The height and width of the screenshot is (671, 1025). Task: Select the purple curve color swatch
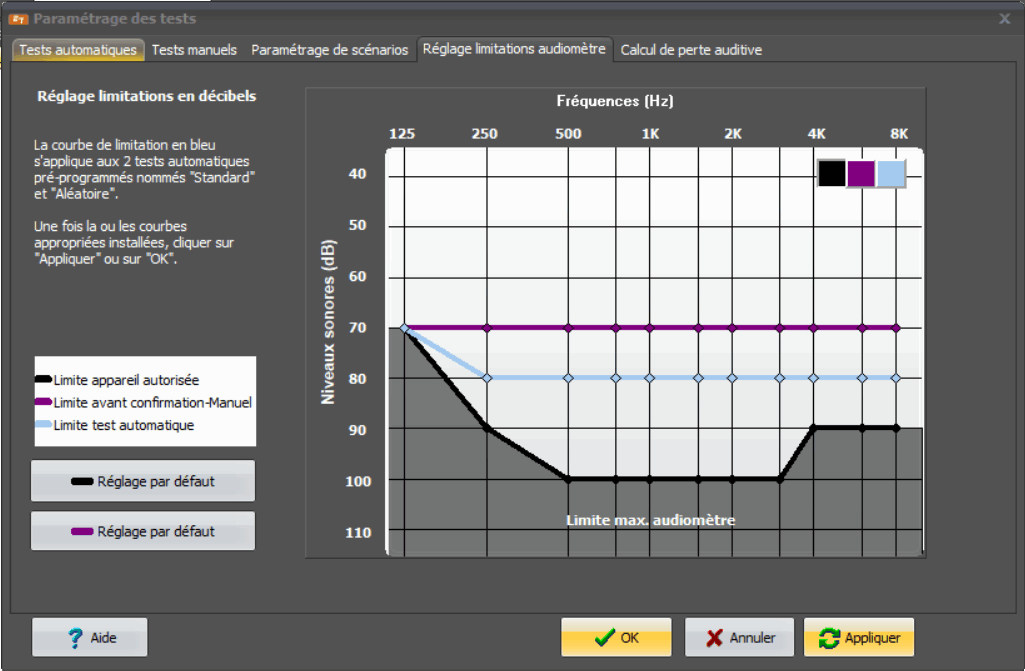click(861, 173)
